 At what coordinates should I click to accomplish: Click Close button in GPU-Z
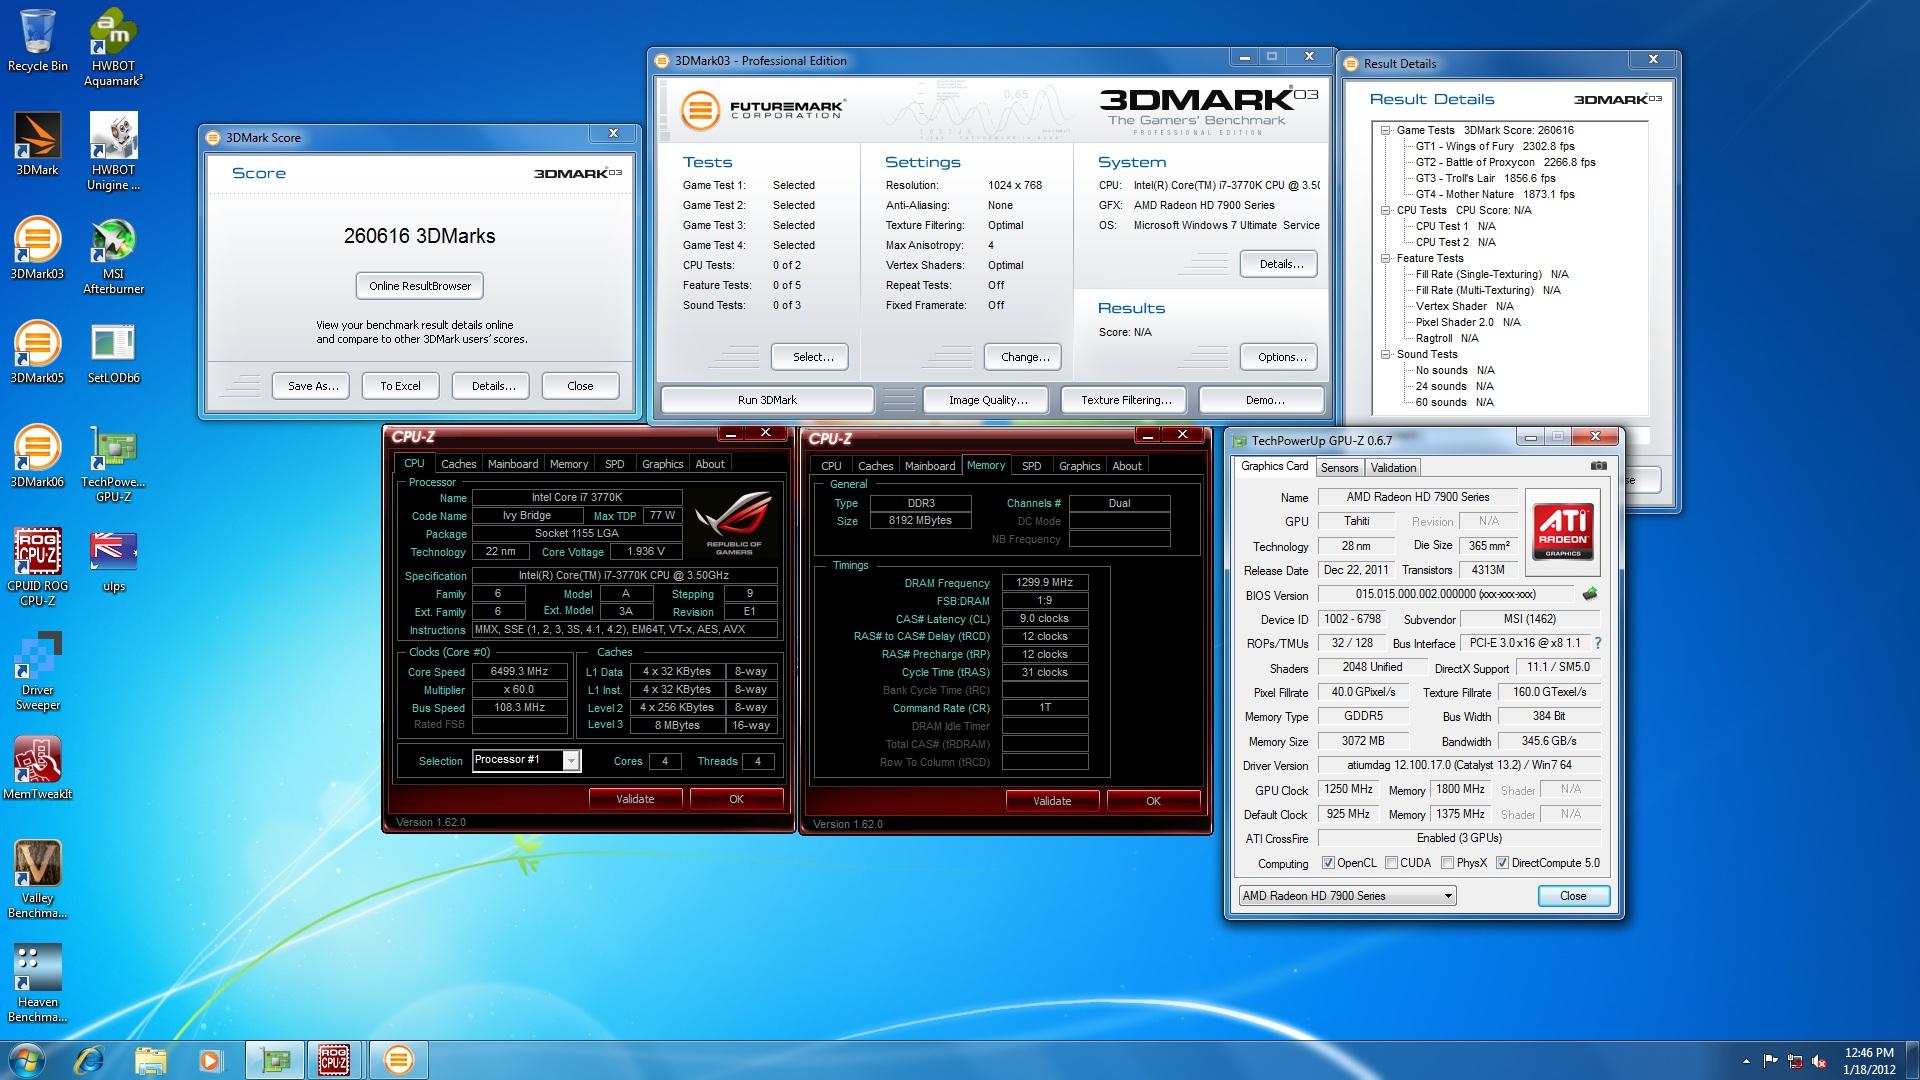1573,896
